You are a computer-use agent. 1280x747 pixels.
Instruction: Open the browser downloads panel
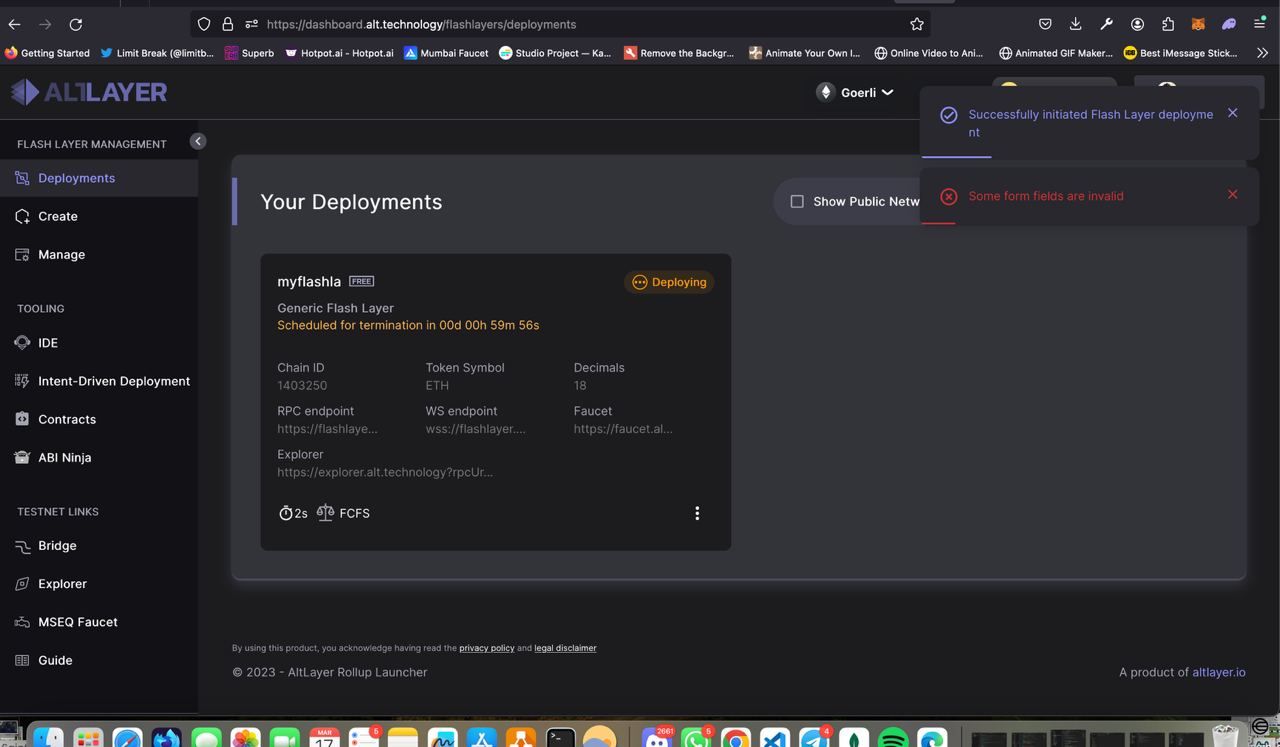point(1075,24)
